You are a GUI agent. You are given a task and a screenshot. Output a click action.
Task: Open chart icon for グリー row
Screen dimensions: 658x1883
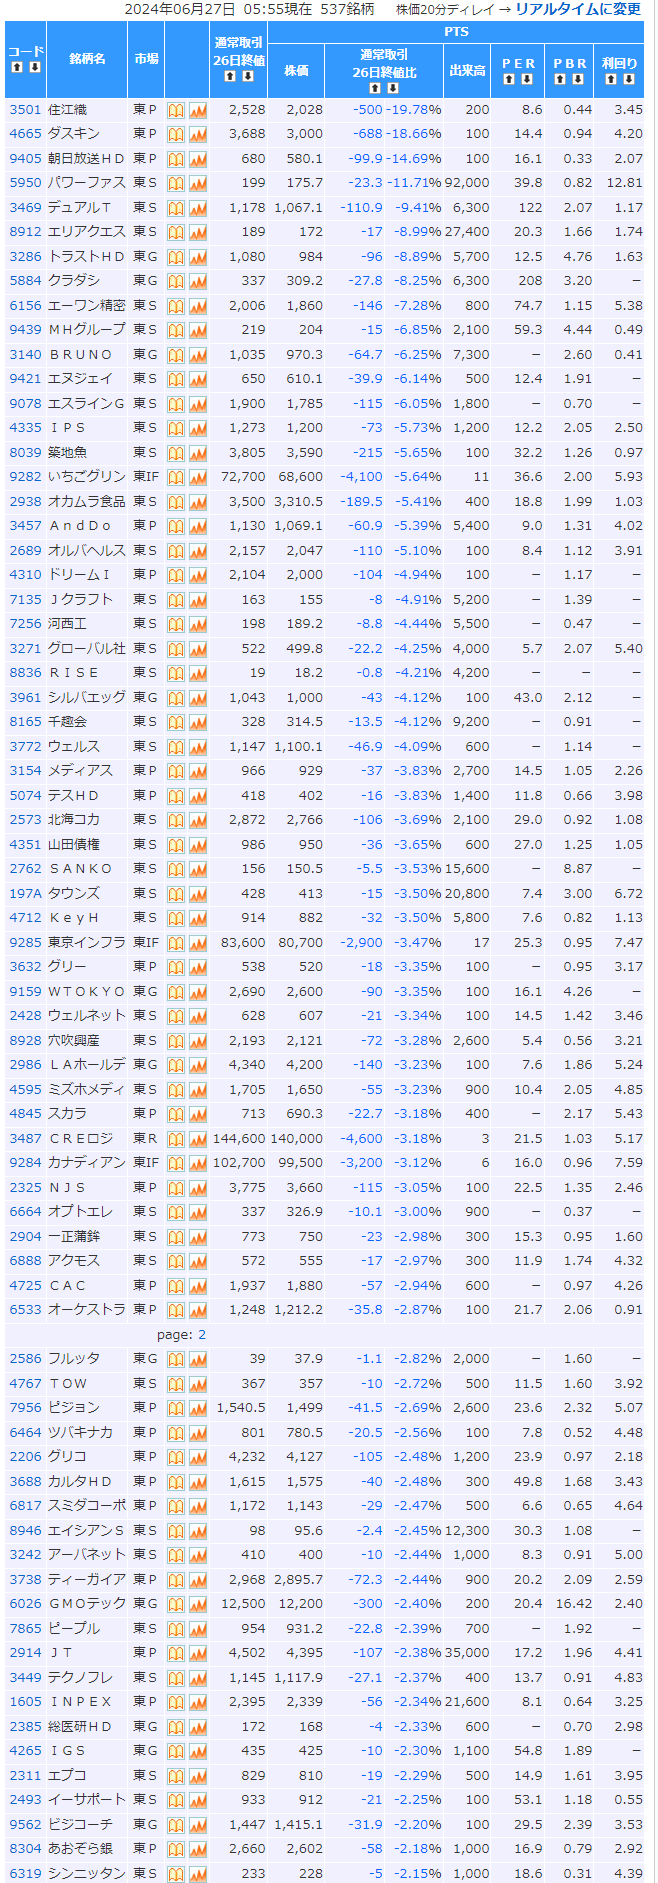click(x=198, y=967)
